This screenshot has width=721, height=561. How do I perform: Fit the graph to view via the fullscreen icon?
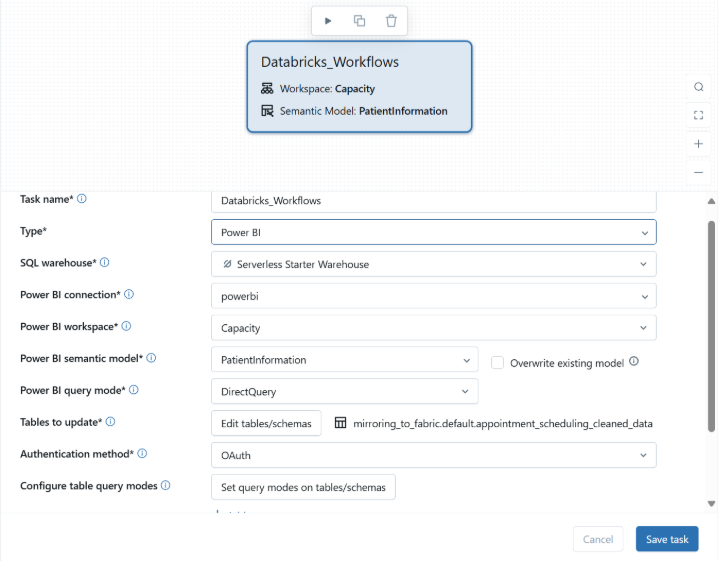tap(698, 115)
